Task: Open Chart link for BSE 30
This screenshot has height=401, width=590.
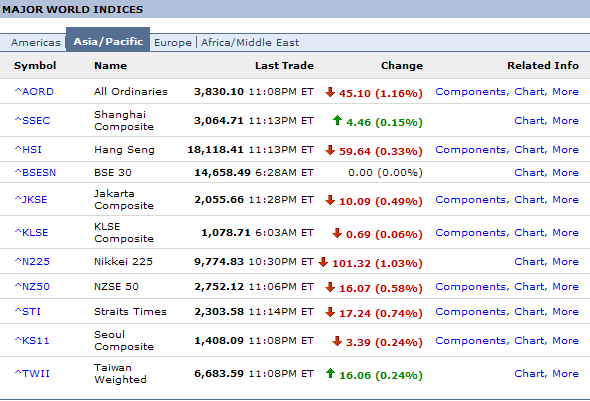Action: 531,172
